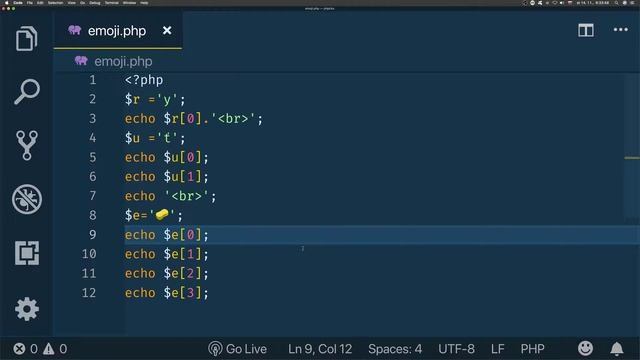Click the volume icon in the menu bar
640x360 pixels.
click(x=562, y=3)
